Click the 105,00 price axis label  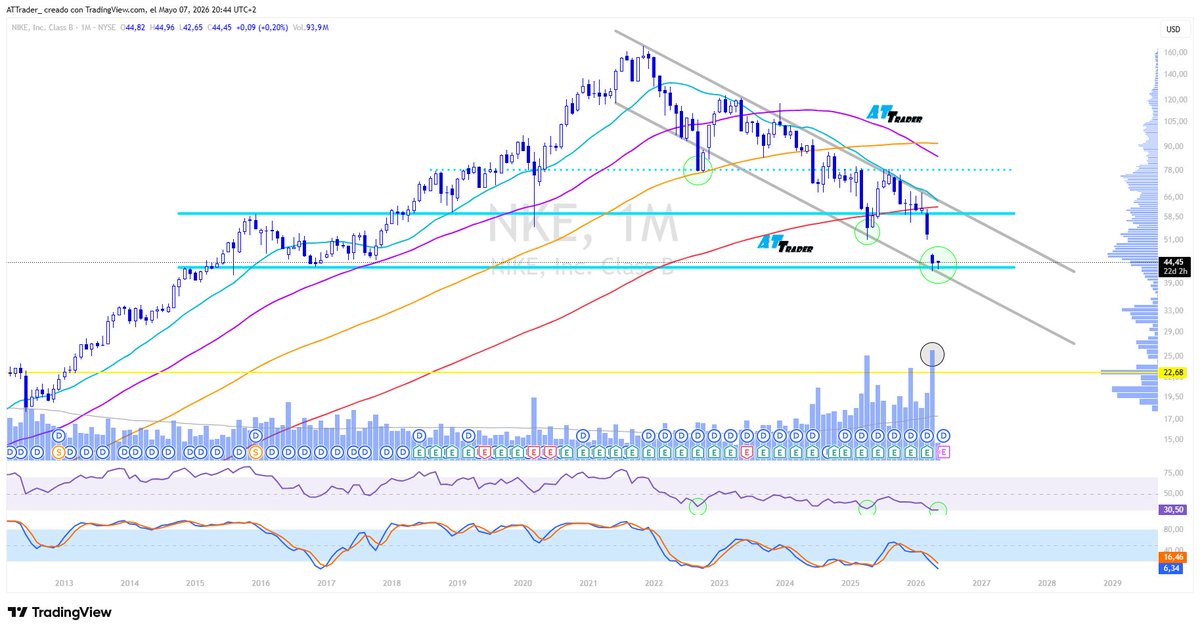(1175, 121)
